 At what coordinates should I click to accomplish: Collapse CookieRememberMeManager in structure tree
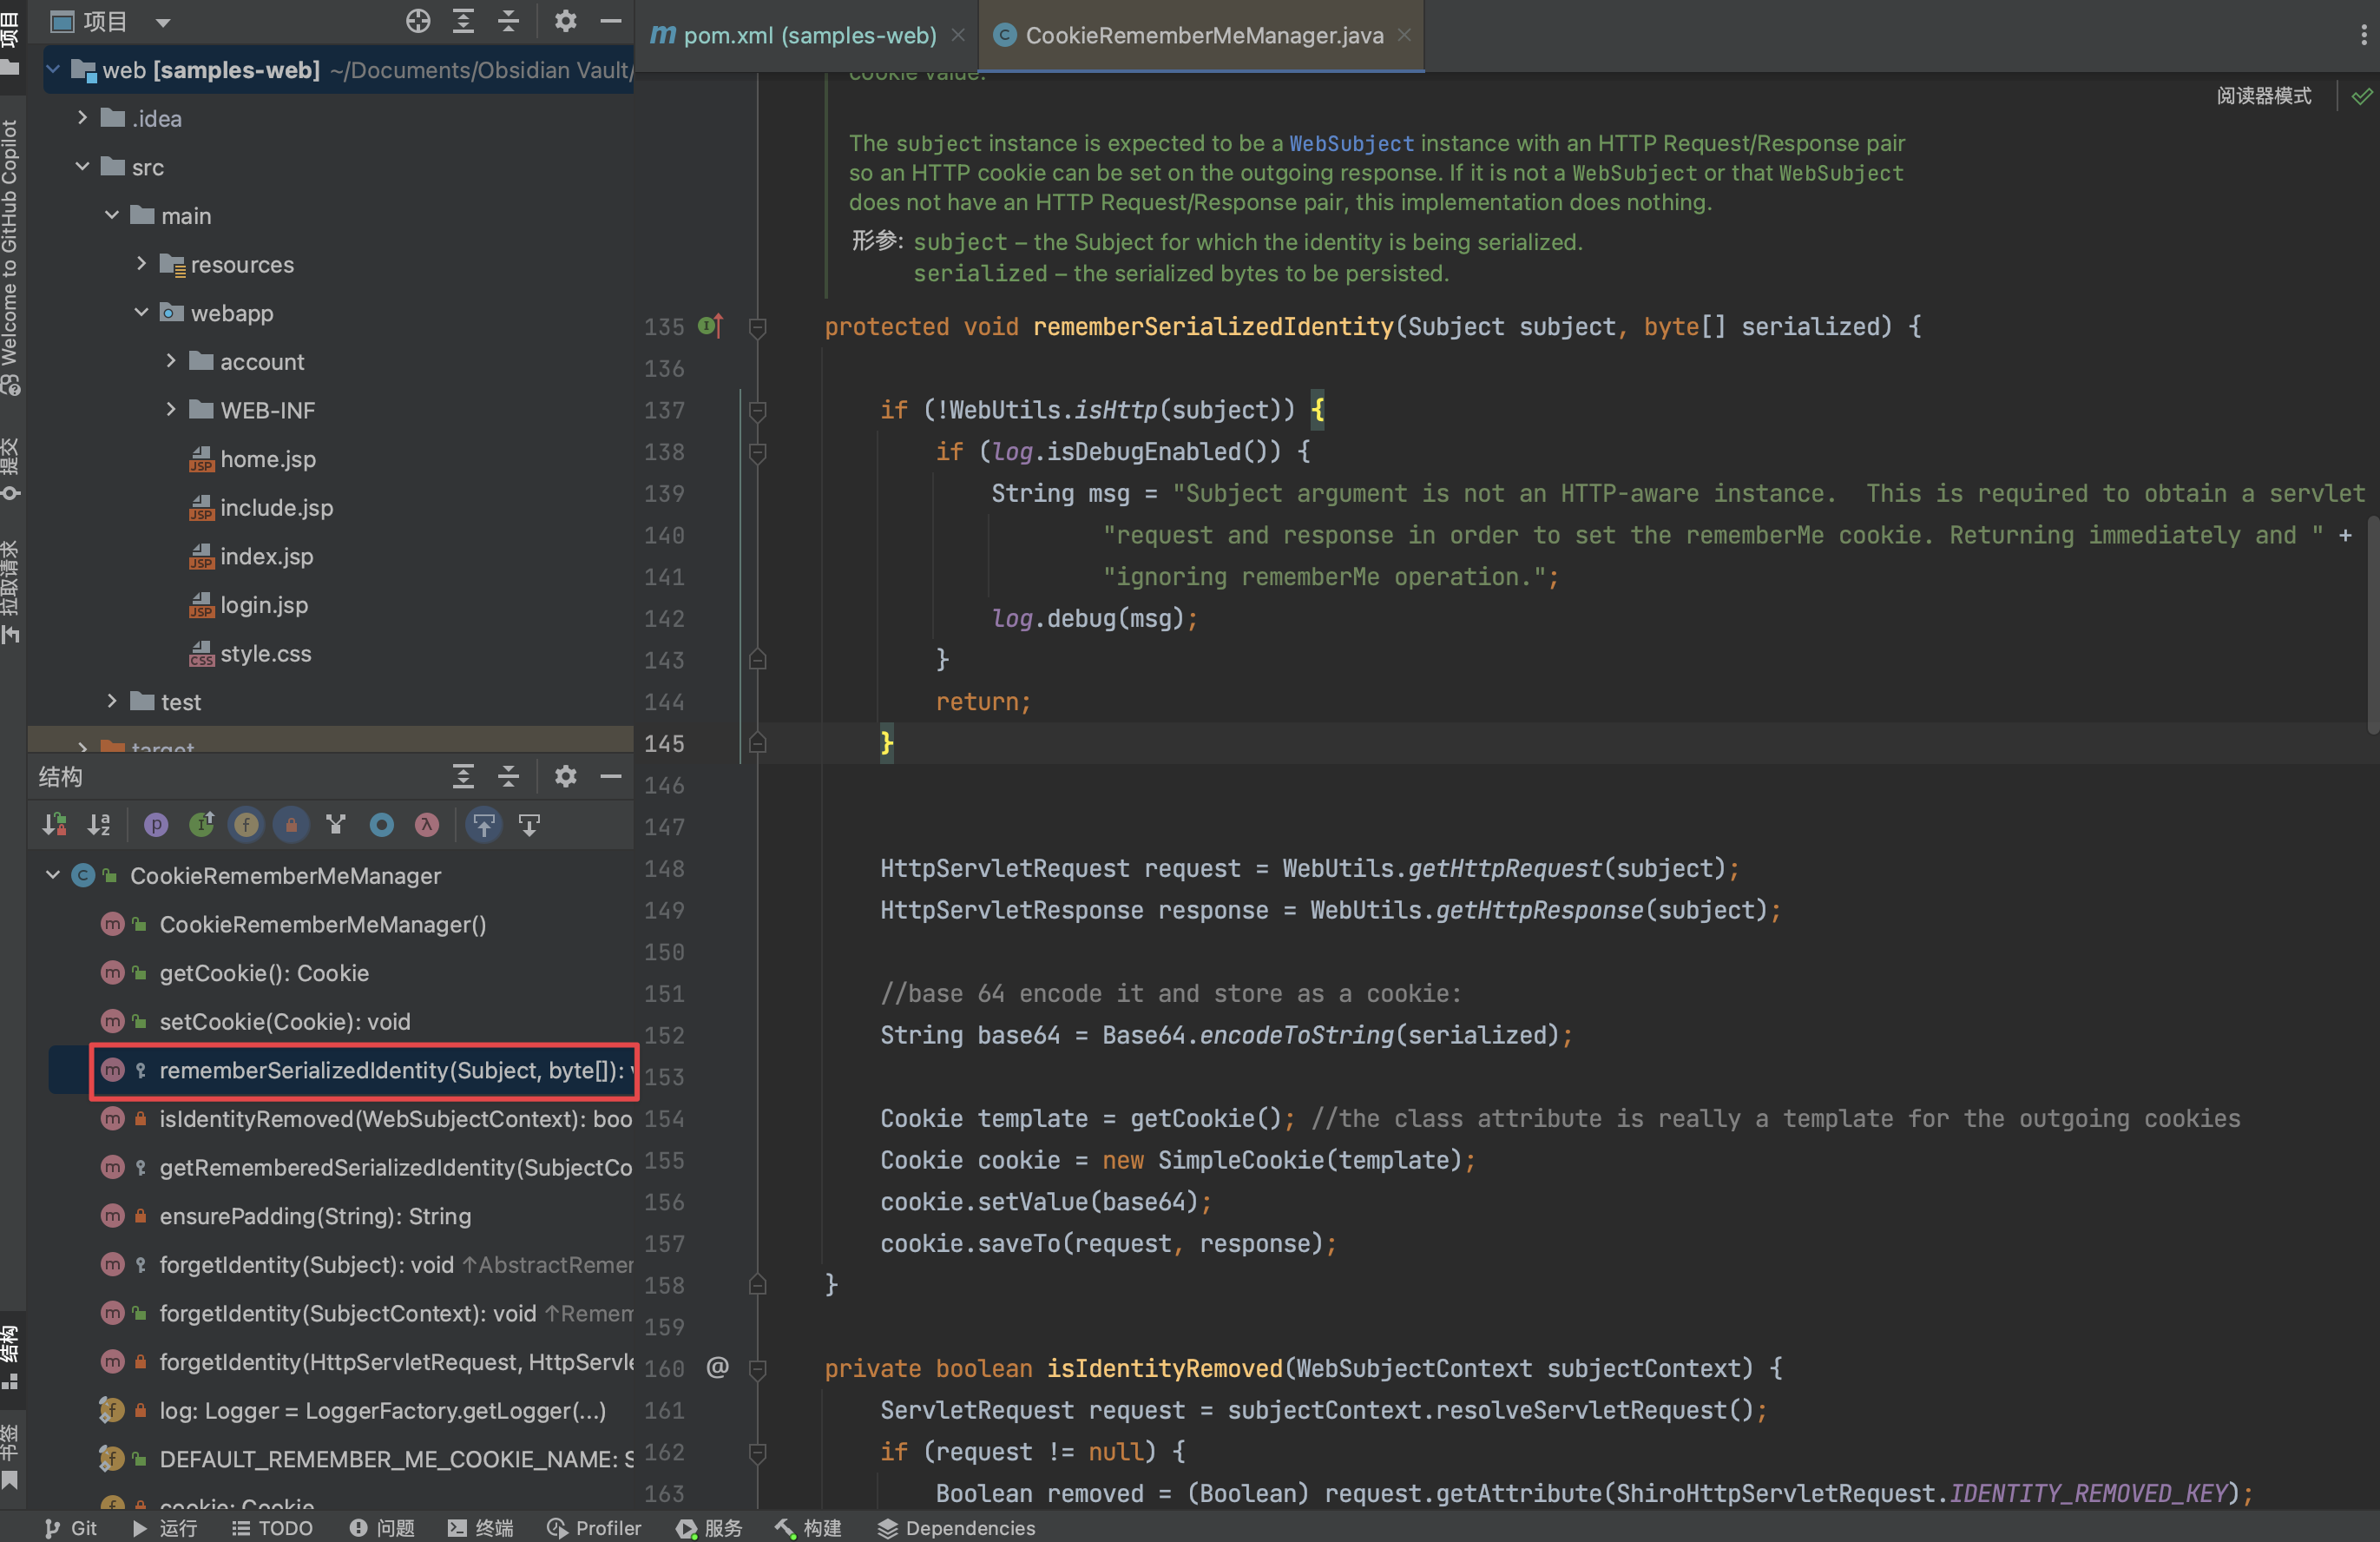(54, 875)
